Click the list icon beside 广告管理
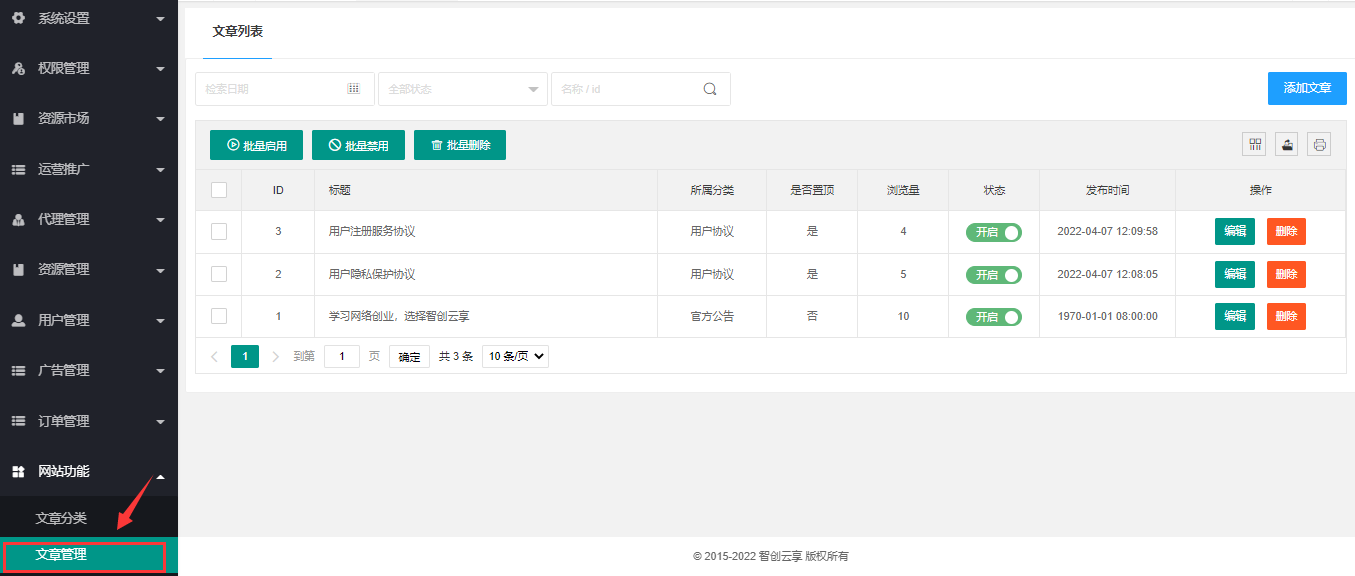 point(18,370)
